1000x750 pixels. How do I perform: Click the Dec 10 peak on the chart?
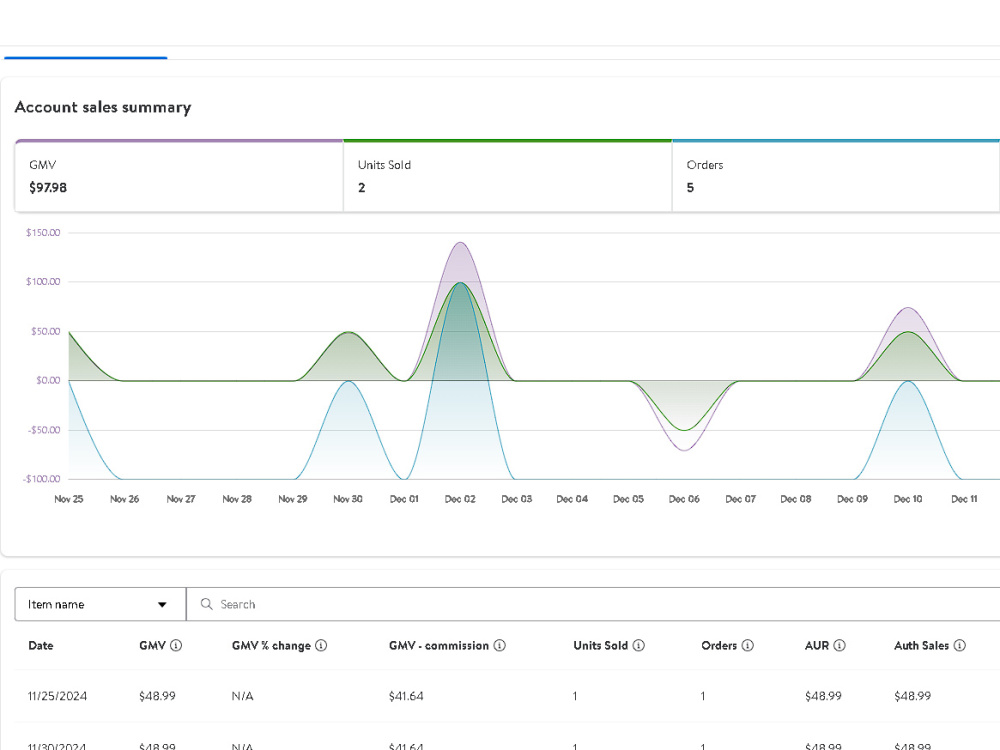tap(908, 309)
